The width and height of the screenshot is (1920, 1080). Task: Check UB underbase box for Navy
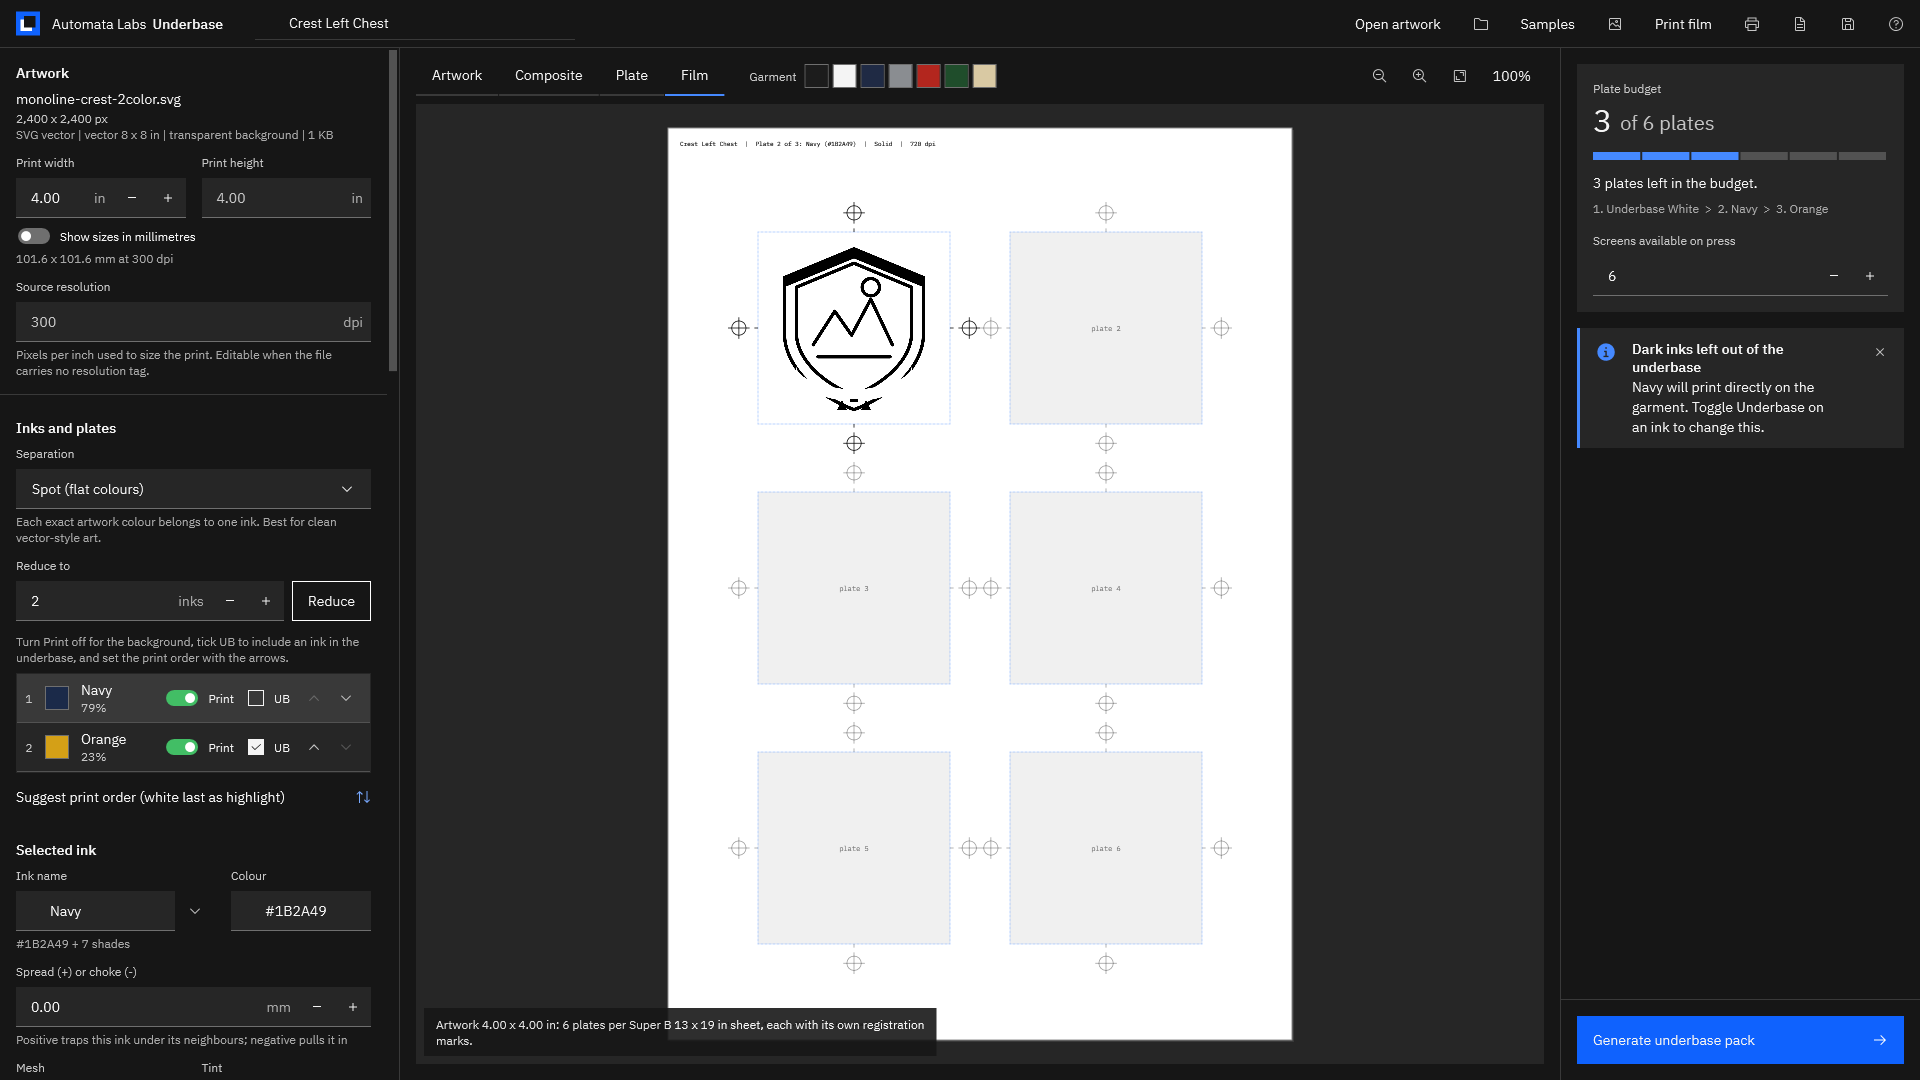pos(256,698)
